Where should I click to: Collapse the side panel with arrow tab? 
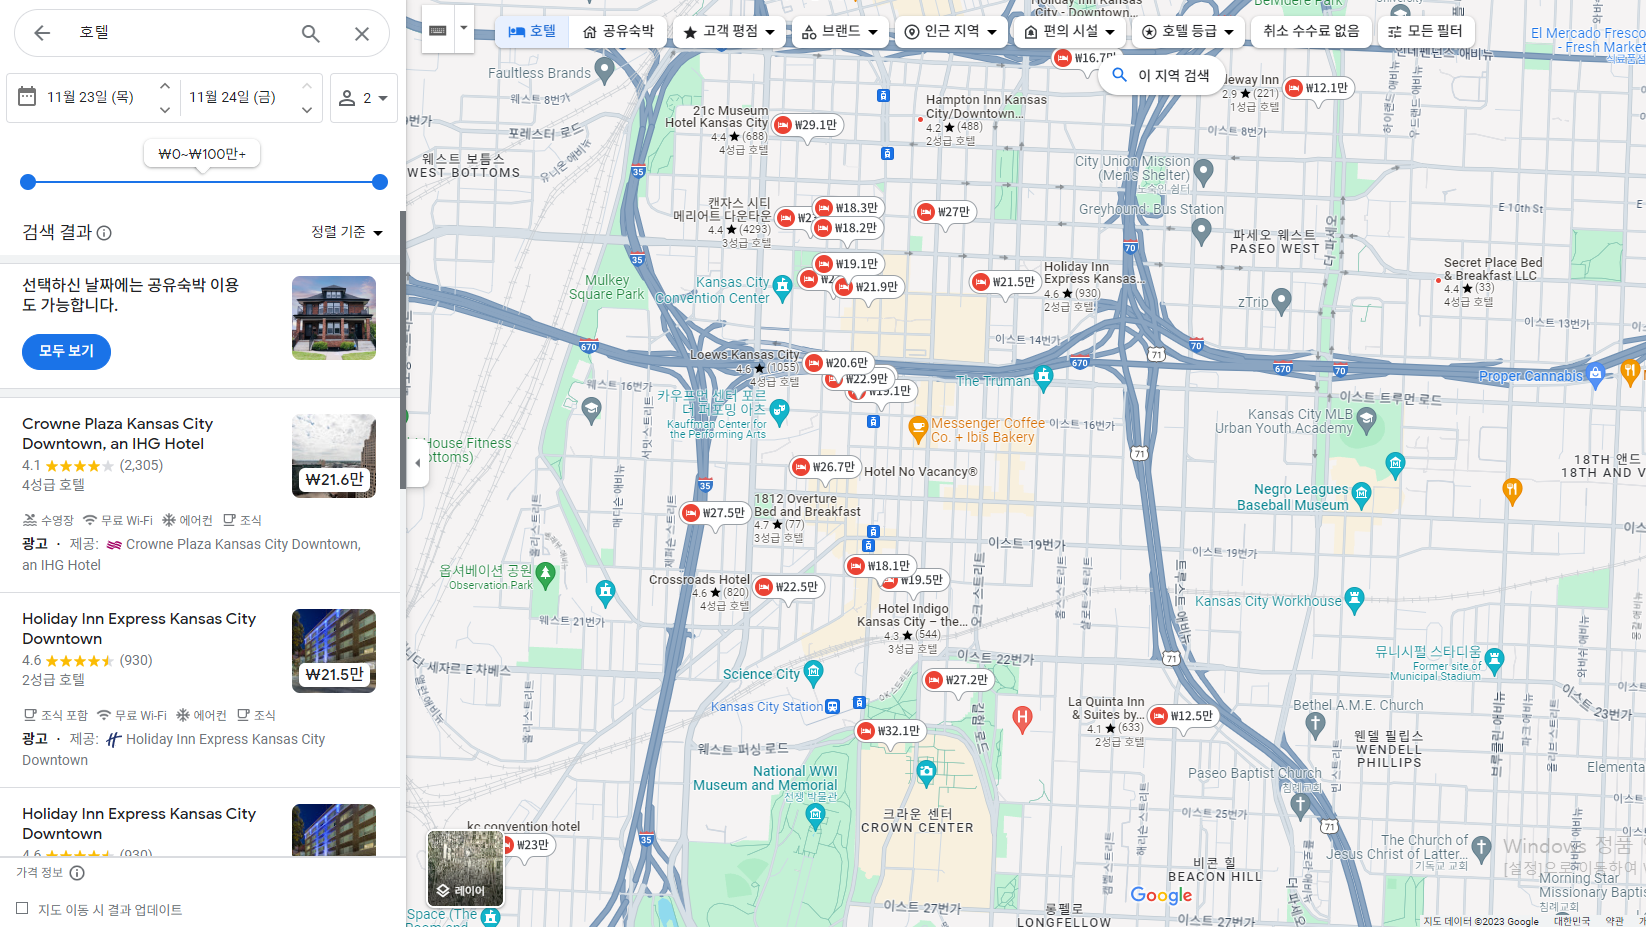417,463
